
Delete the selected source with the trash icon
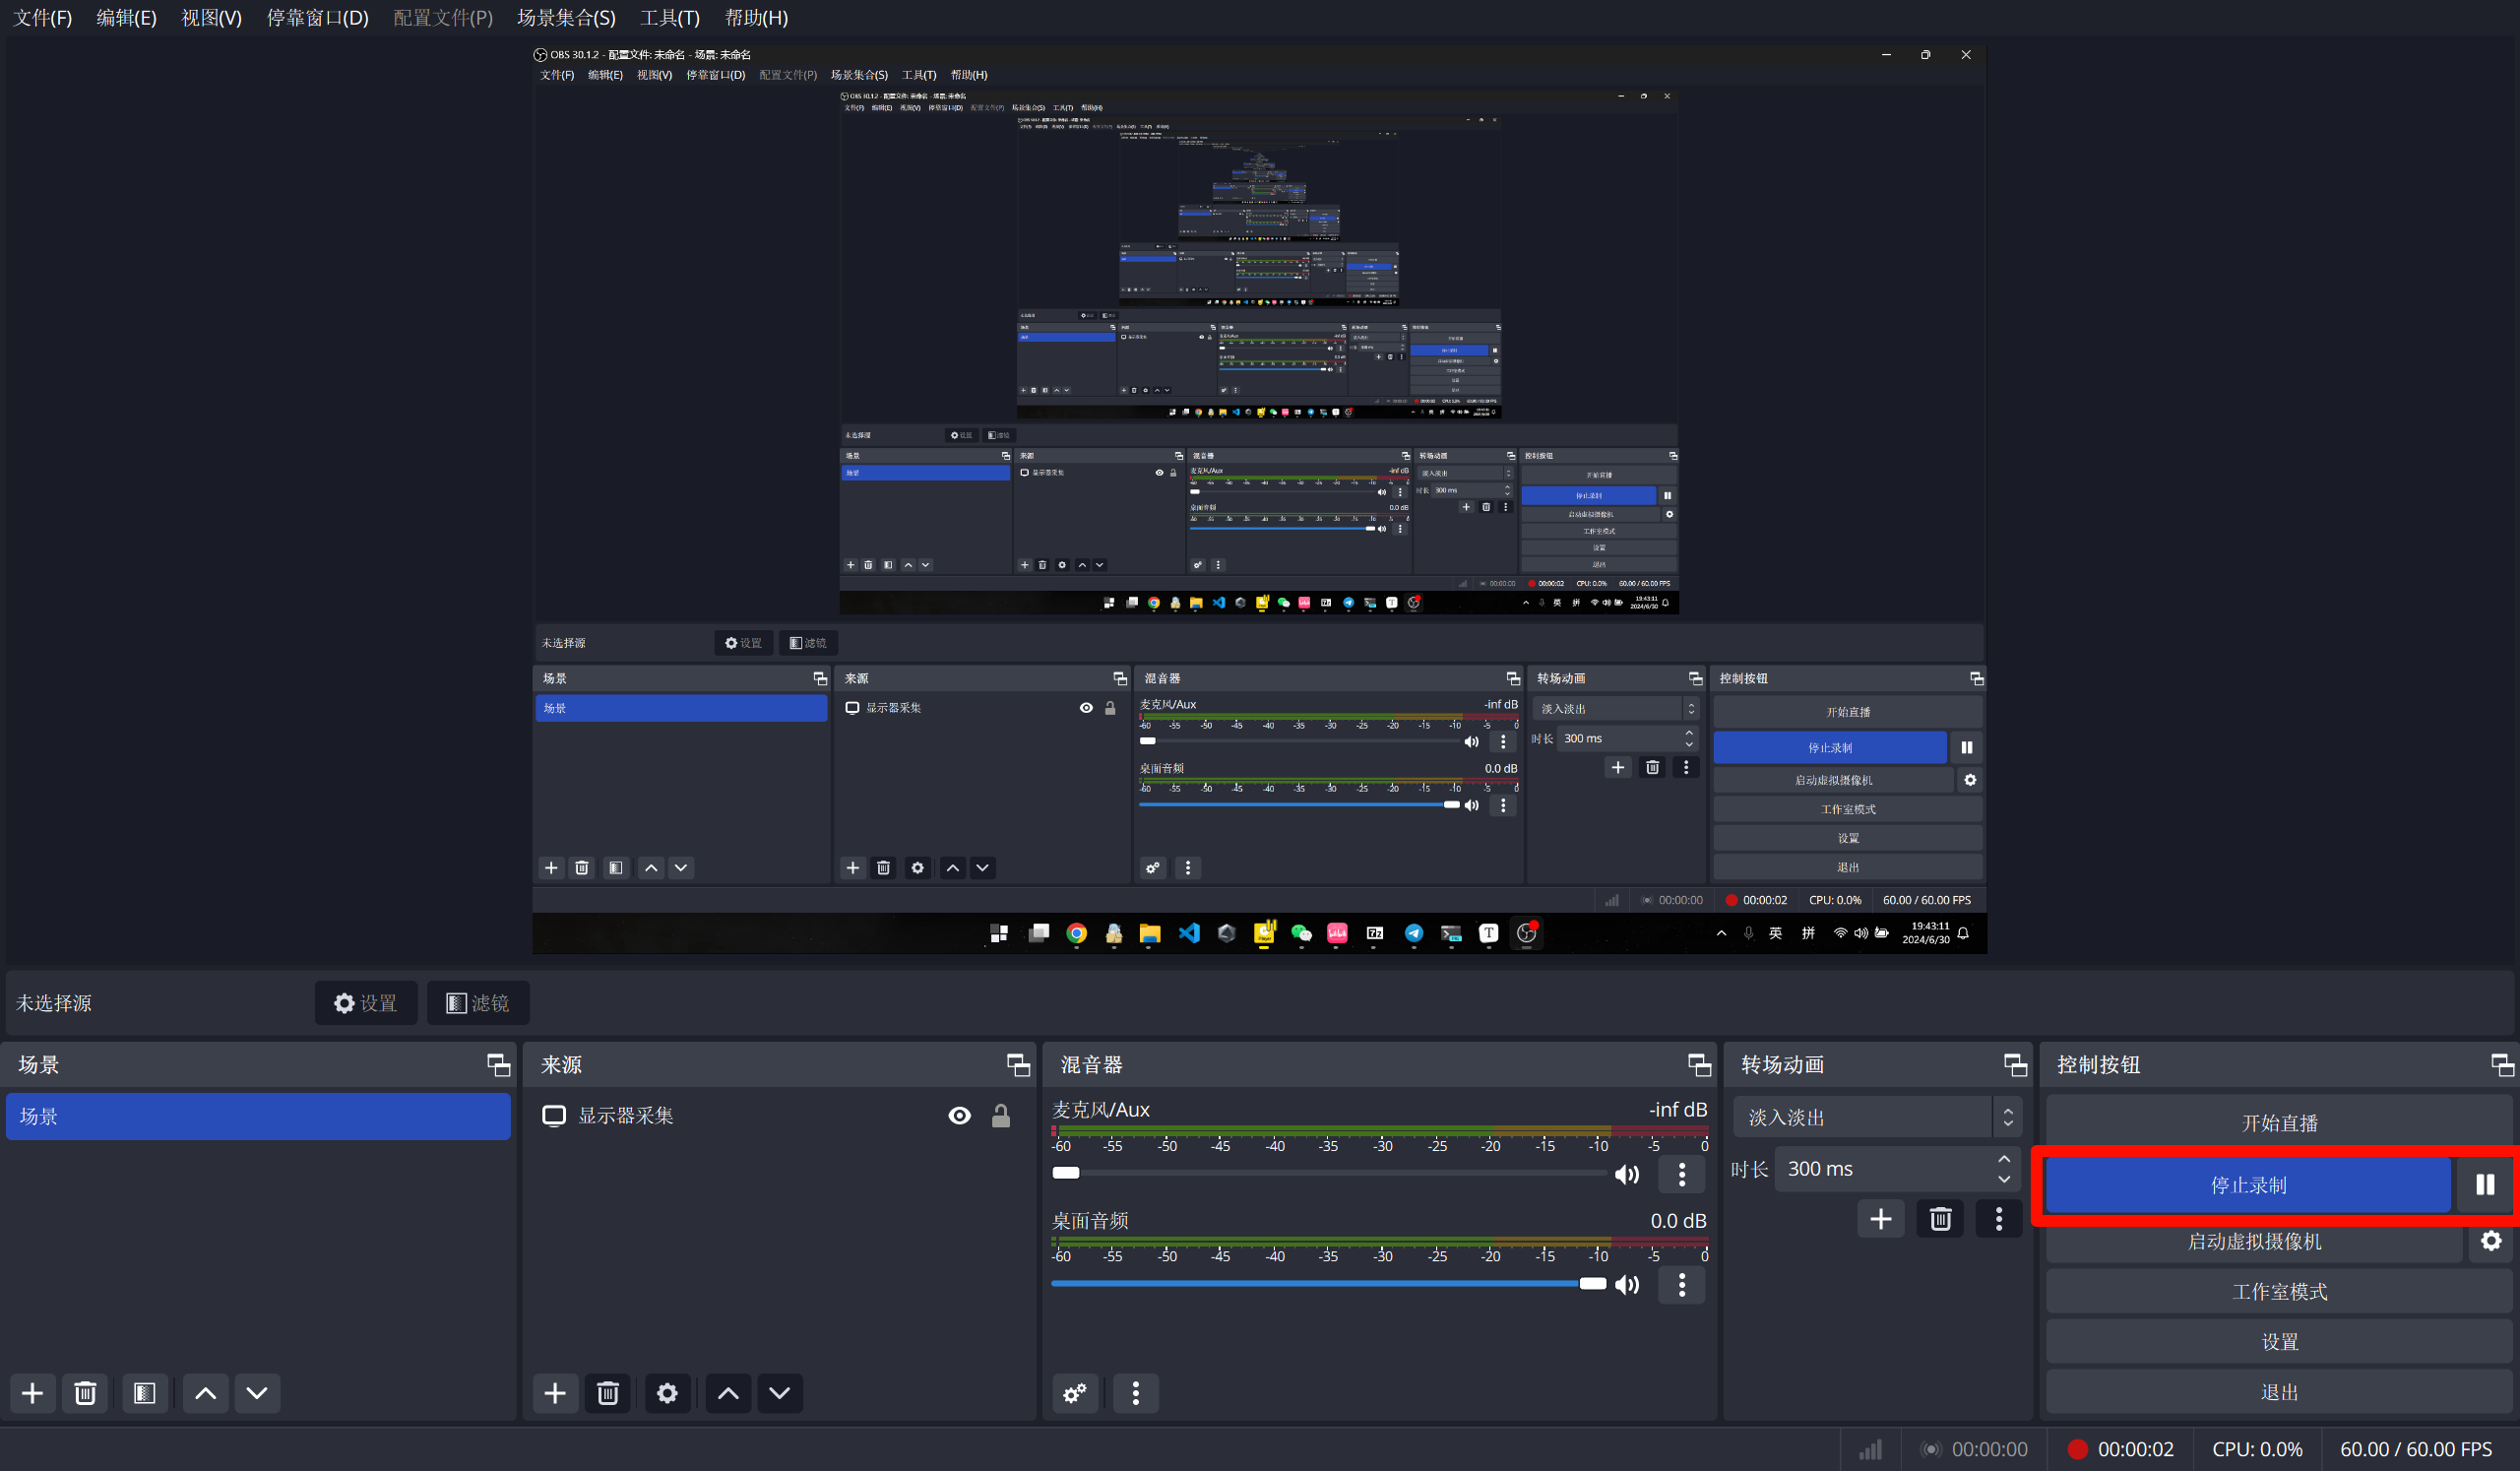(x=607, y=1393)
